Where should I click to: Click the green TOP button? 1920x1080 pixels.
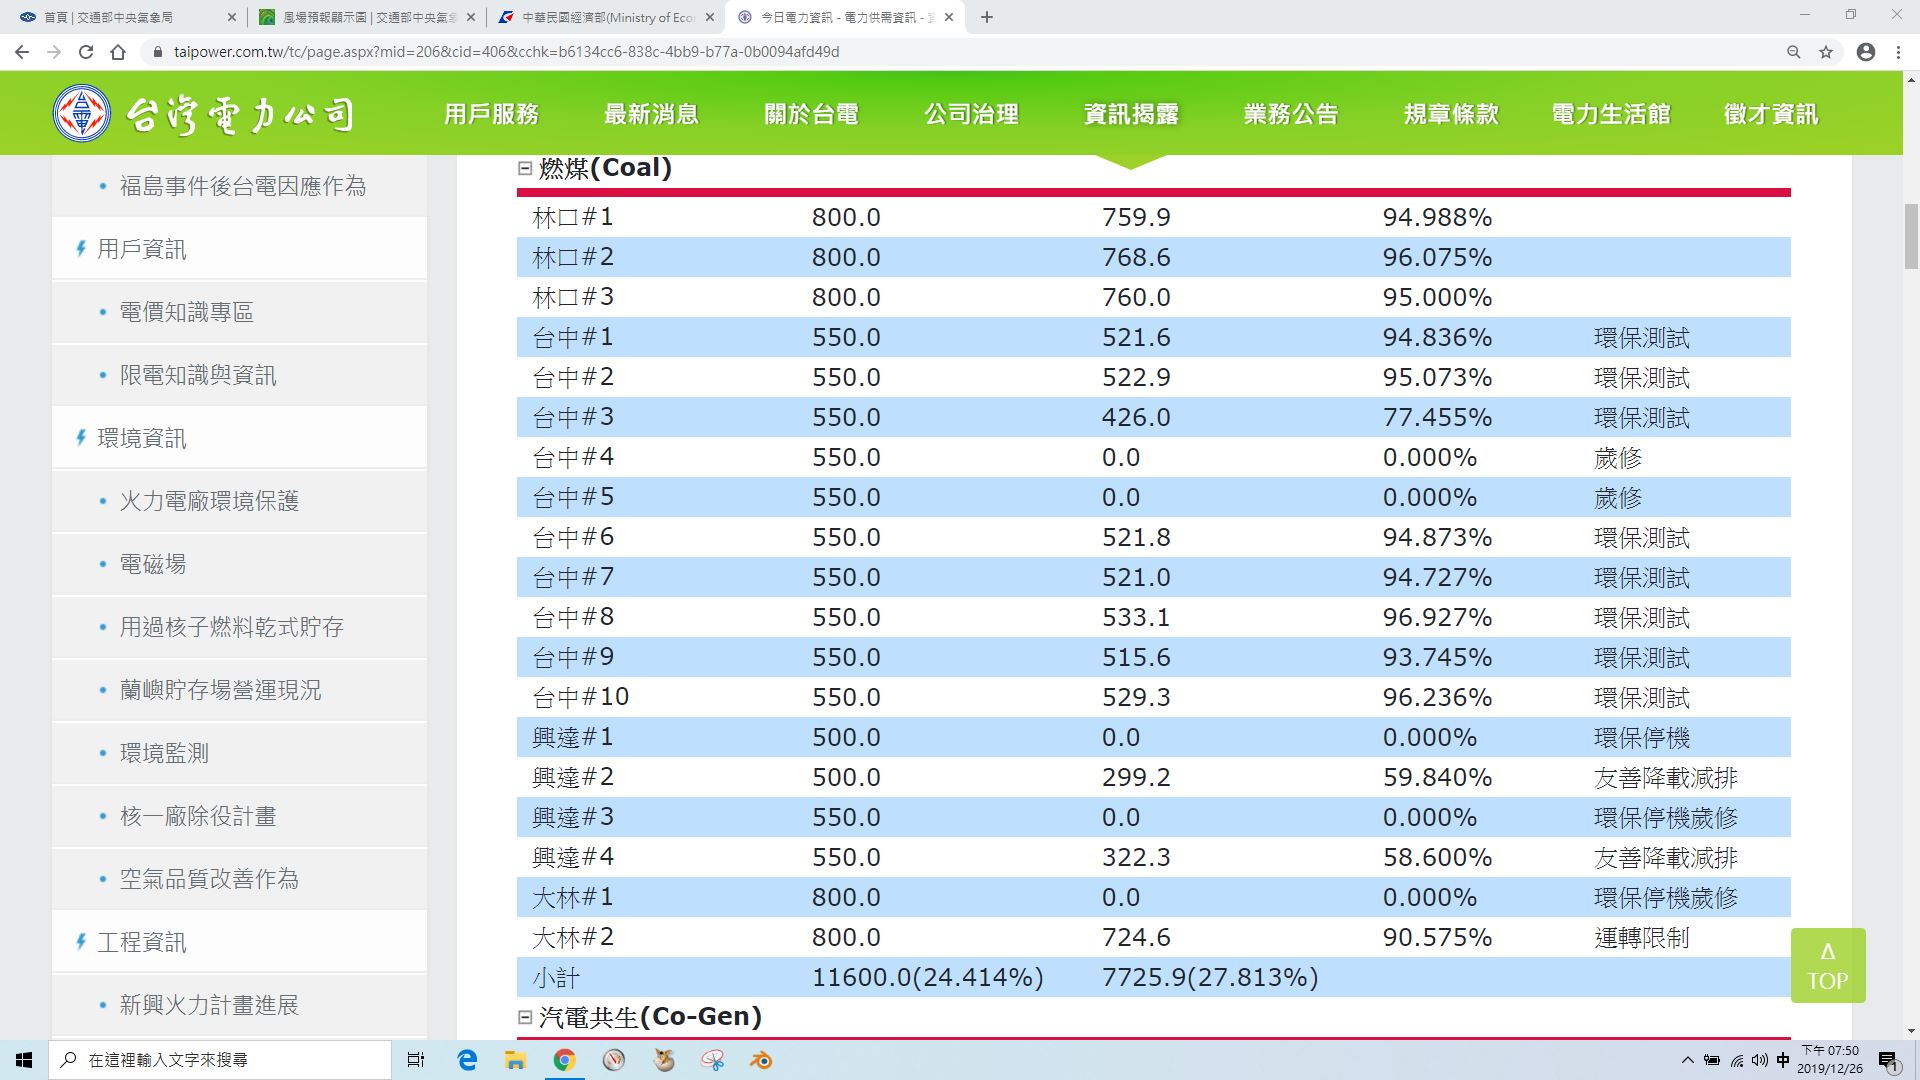[x=1828, y=965]
